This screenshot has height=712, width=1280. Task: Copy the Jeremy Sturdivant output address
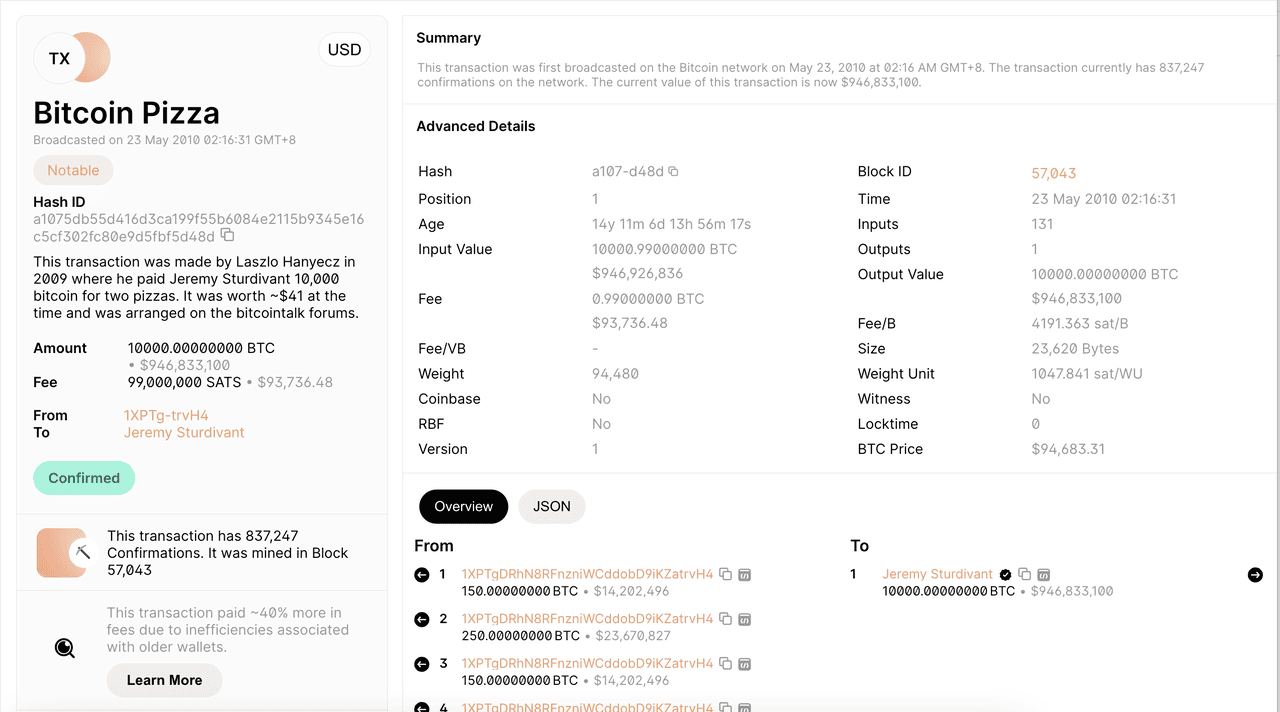point(1024,575)
